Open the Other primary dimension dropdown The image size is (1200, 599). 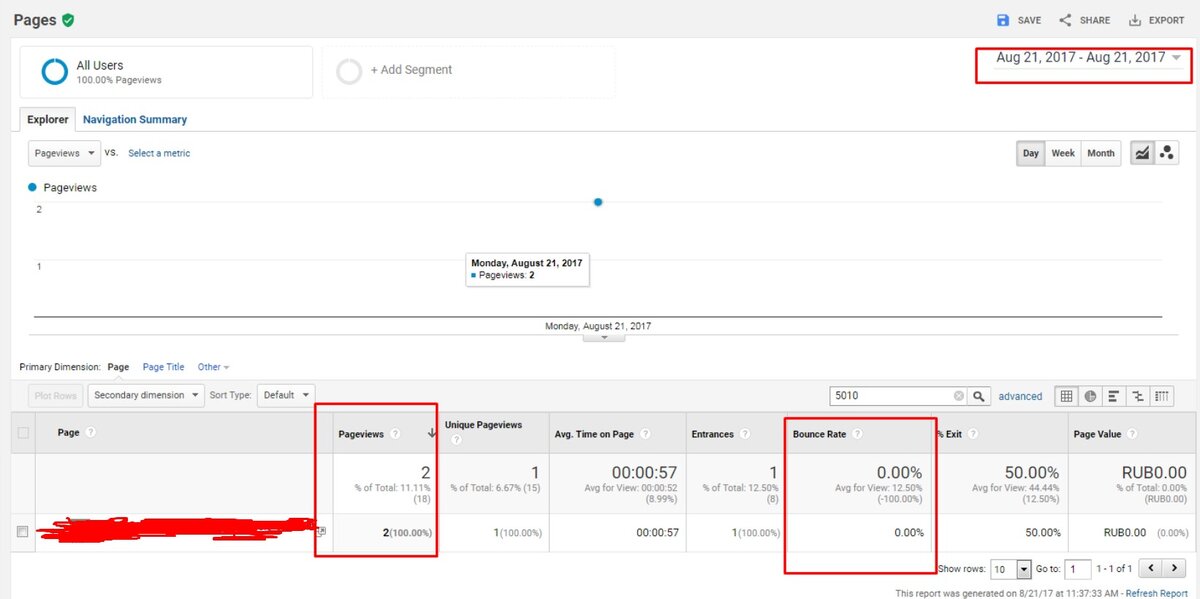(x=213, y=367)
